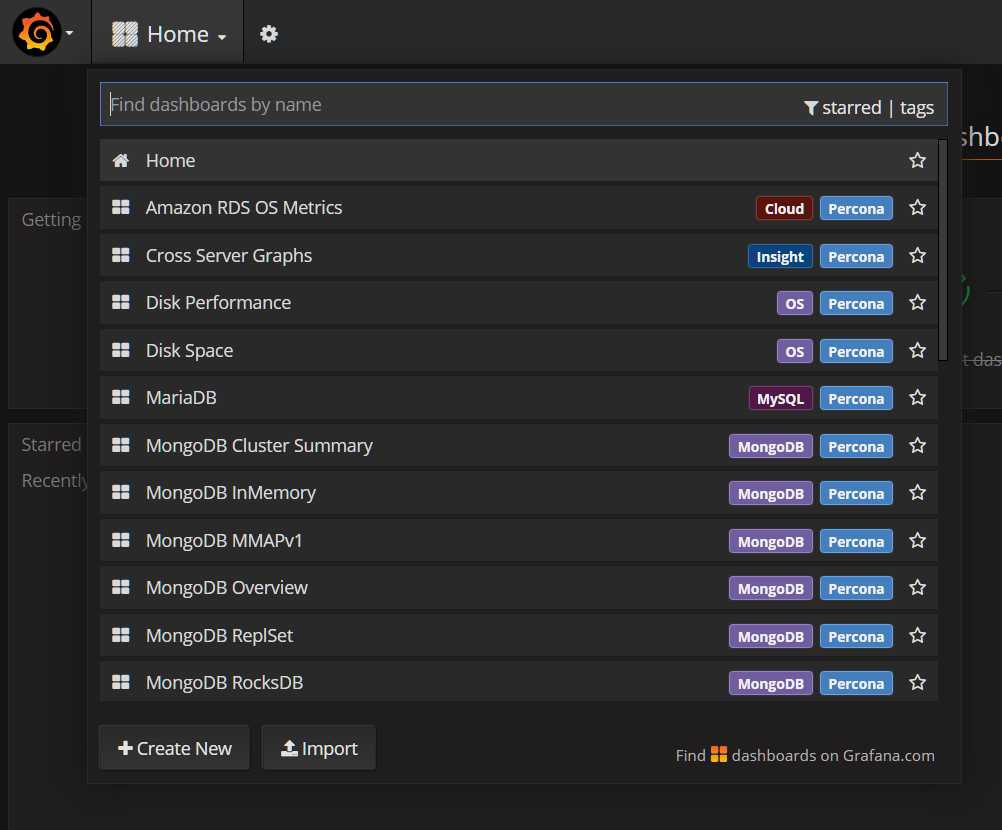Click Percona tag on Amazon RDS row

(856, 208)
